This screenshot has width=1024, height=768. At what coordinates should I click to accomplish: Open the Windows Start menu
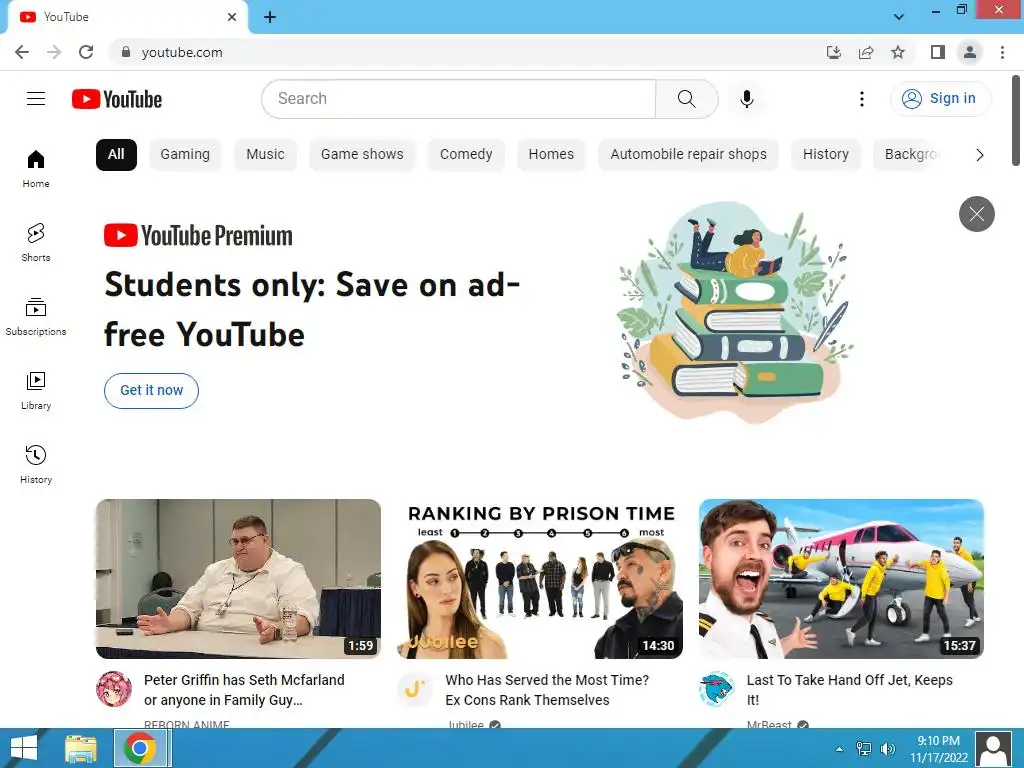(24, 748)
